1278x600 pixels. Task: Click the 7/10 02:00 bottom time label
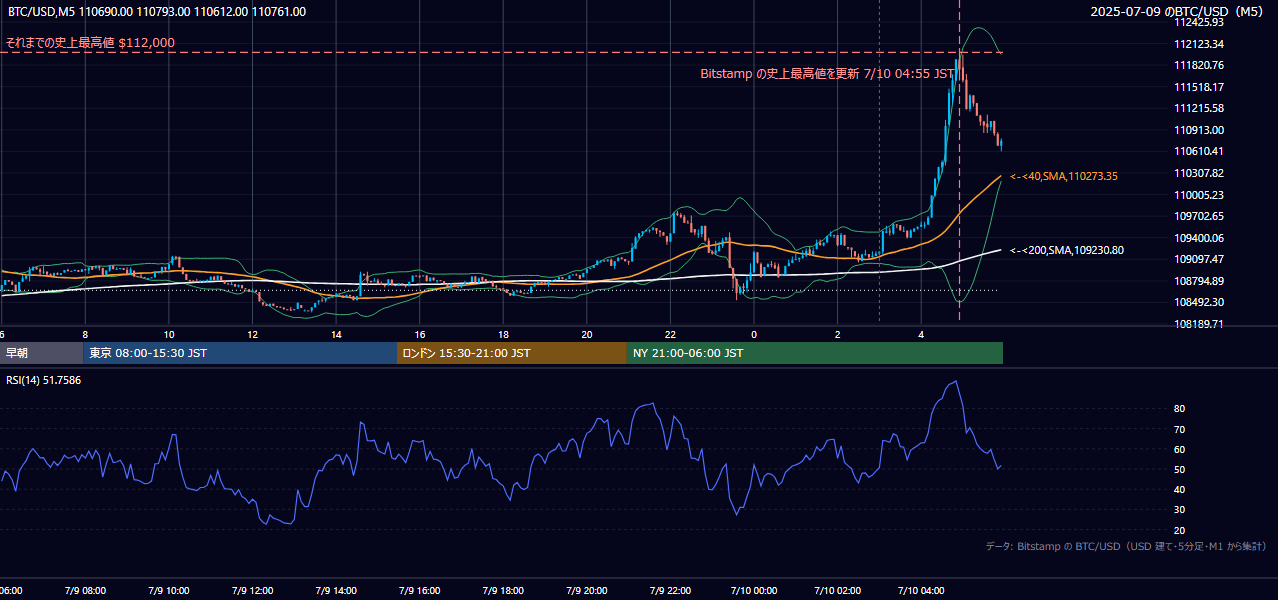tap(838, 591)
